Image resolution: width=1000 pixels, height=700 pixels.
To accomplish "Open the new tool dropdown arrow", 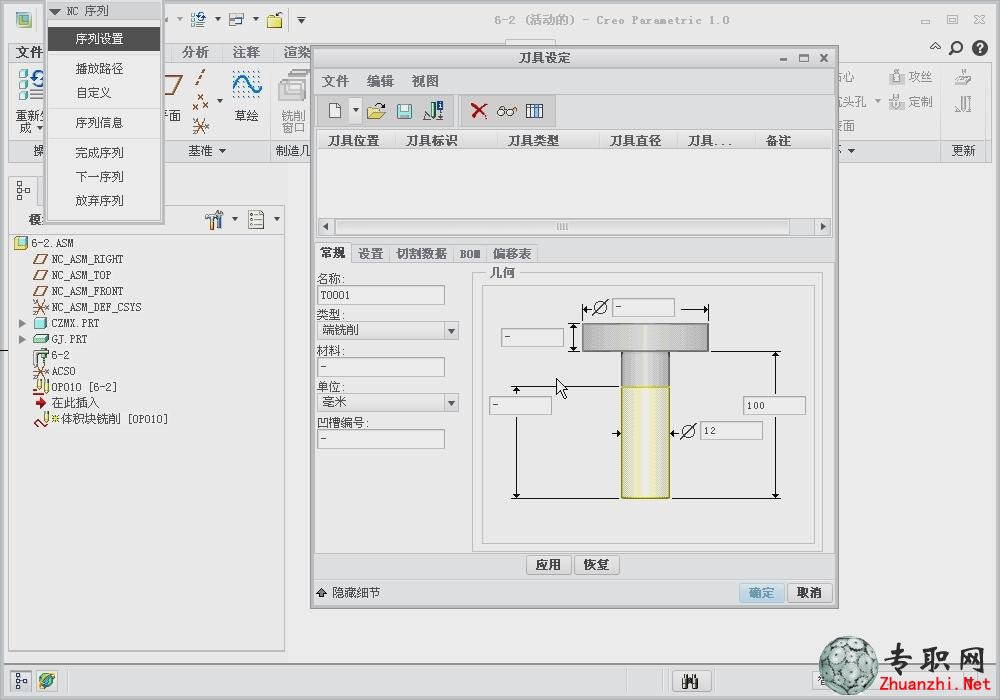I will click(x=355, y=110).
